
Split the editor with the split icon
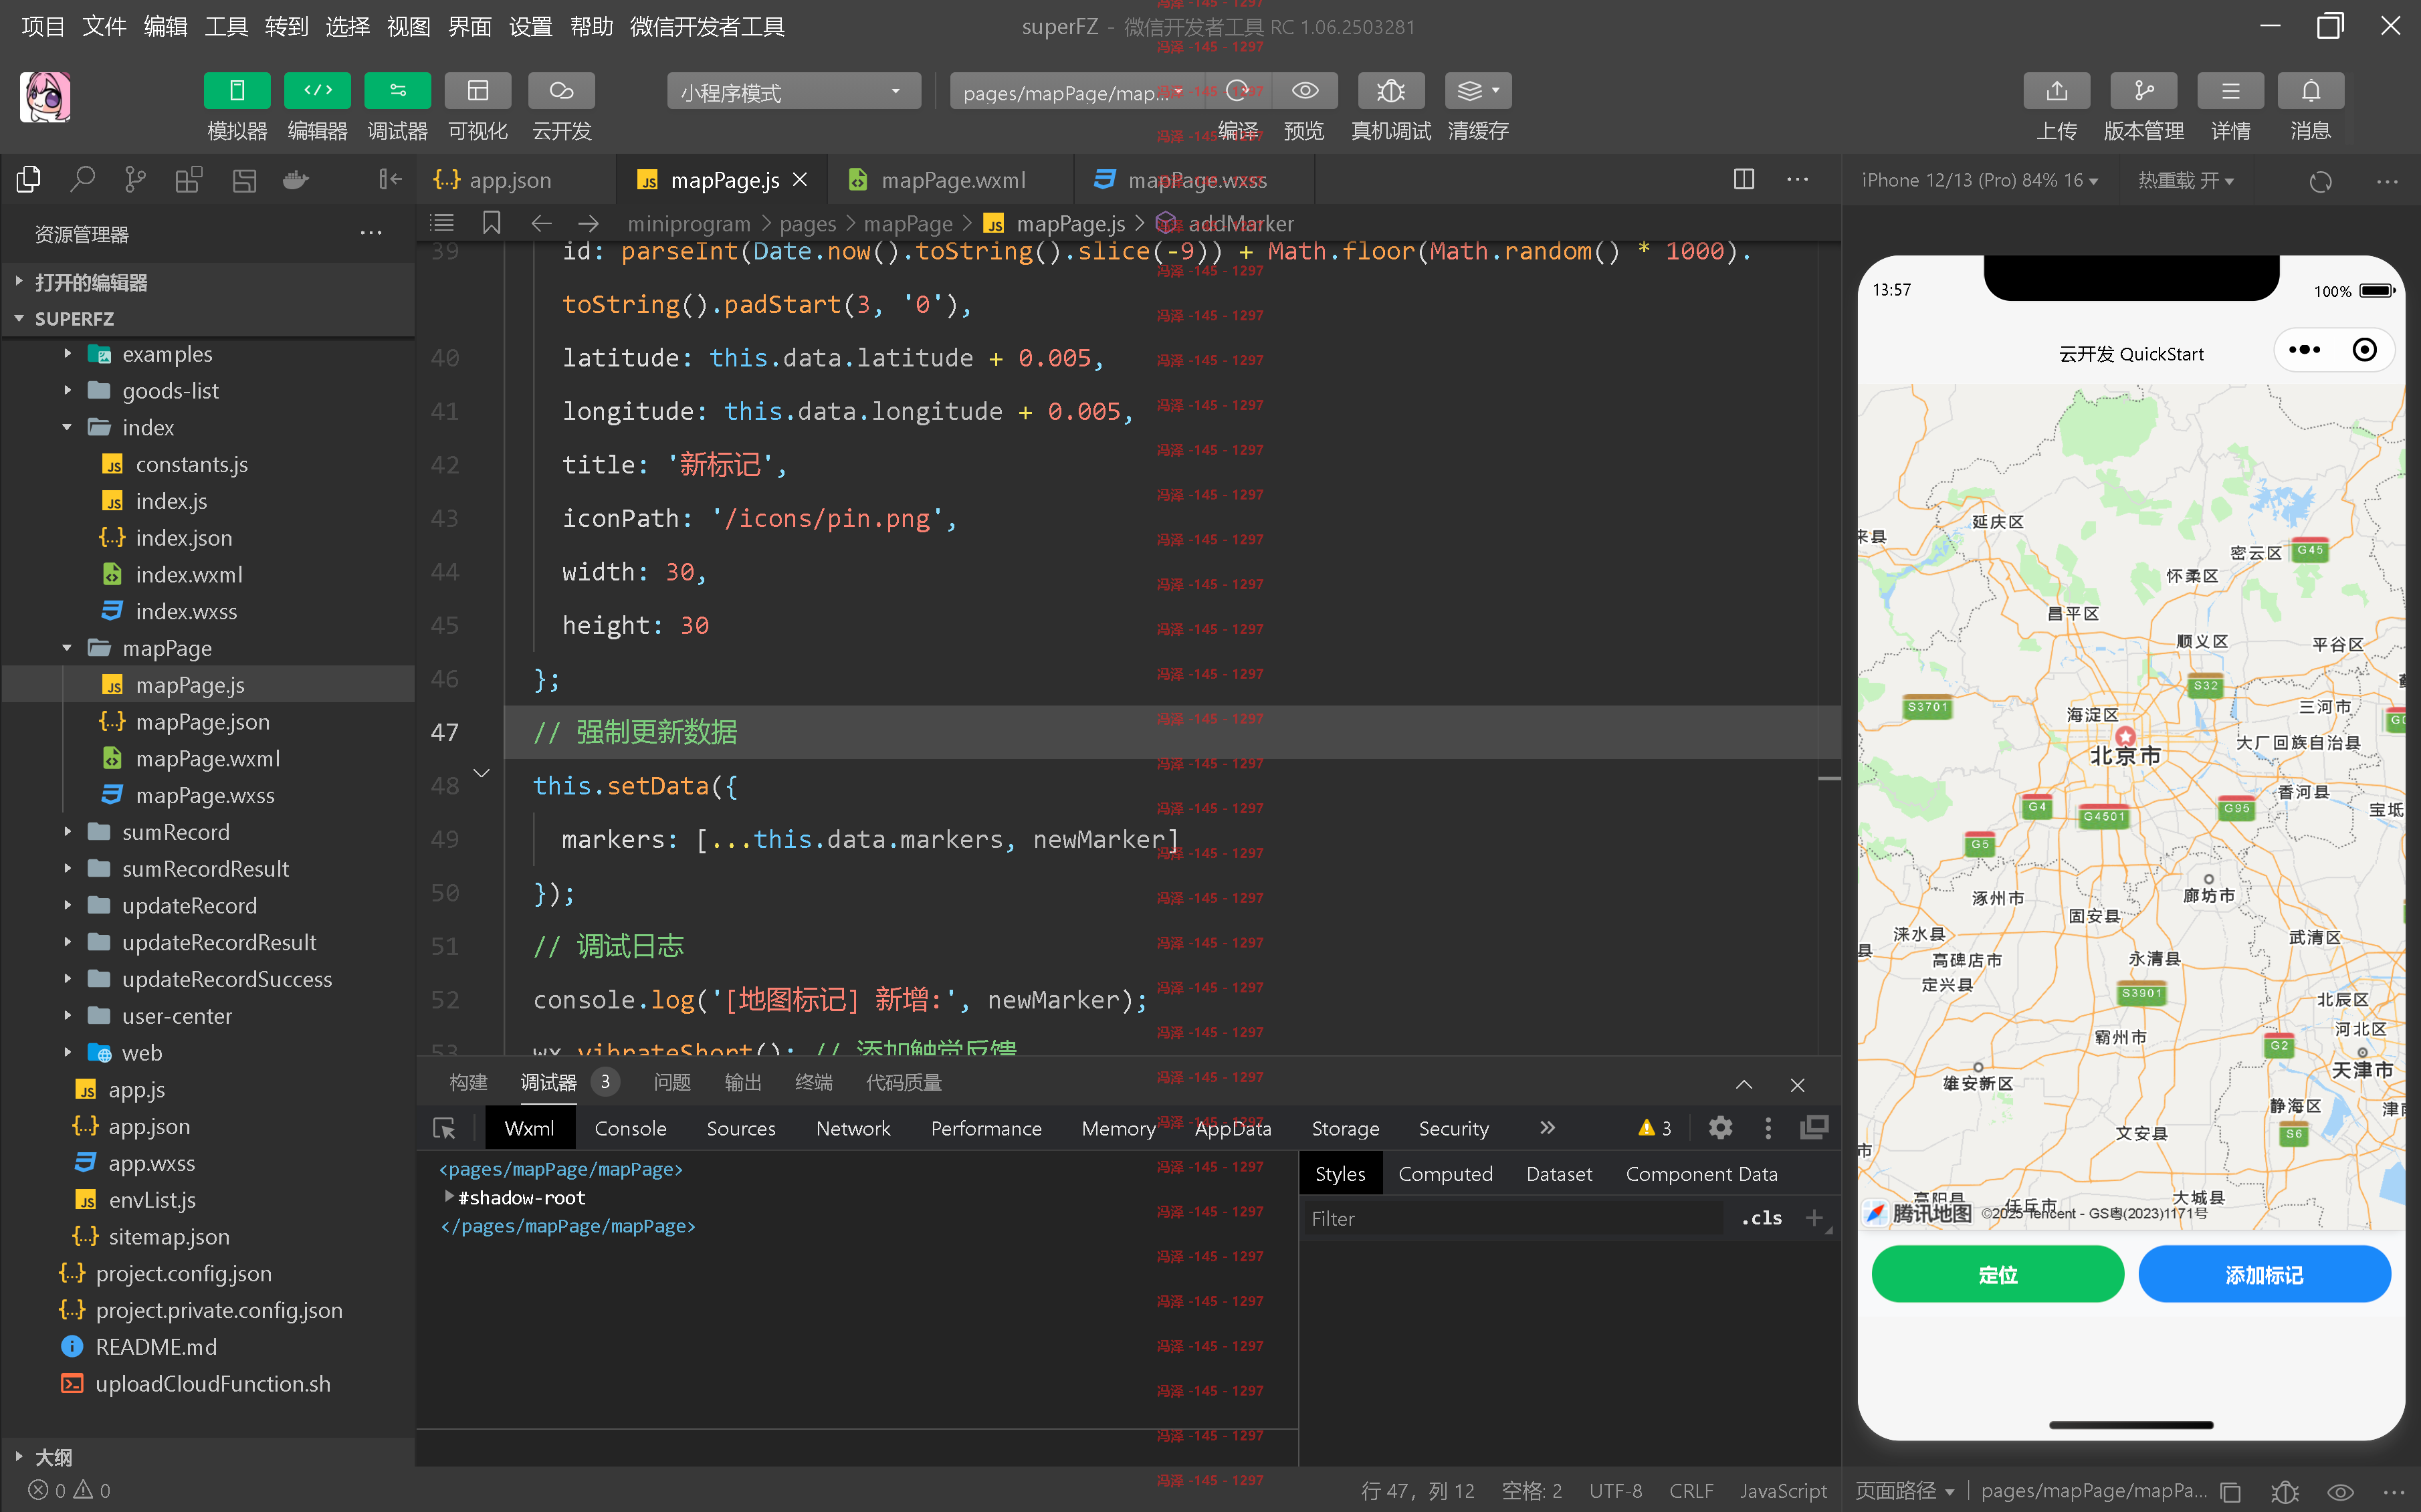click(x=1744, y=179)
